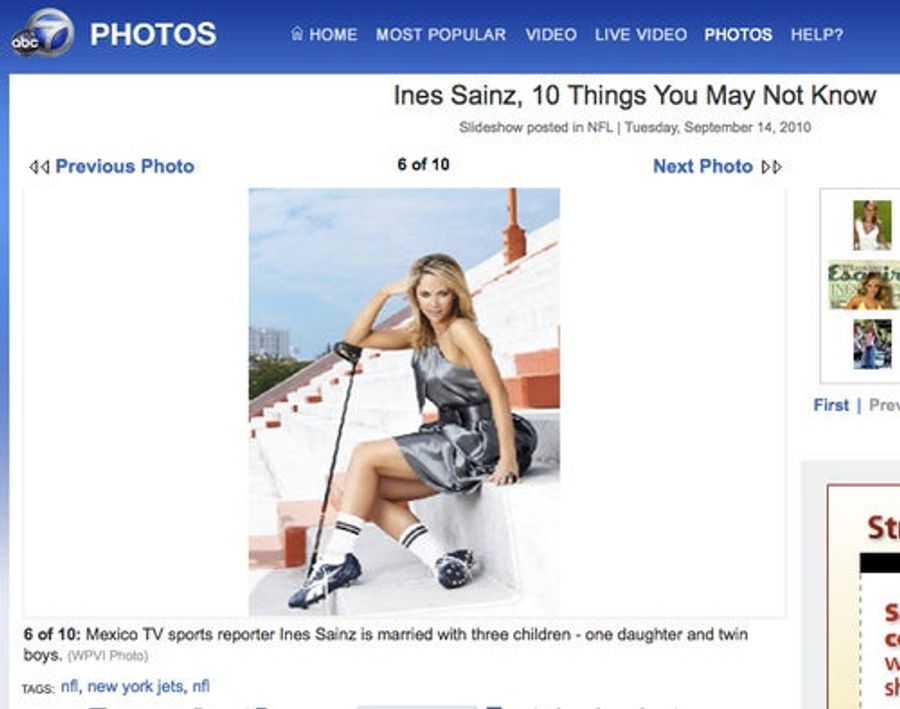Click the main slideshow photo
The width and height of the screenshot is (900, 709).
tap(404, 402)
